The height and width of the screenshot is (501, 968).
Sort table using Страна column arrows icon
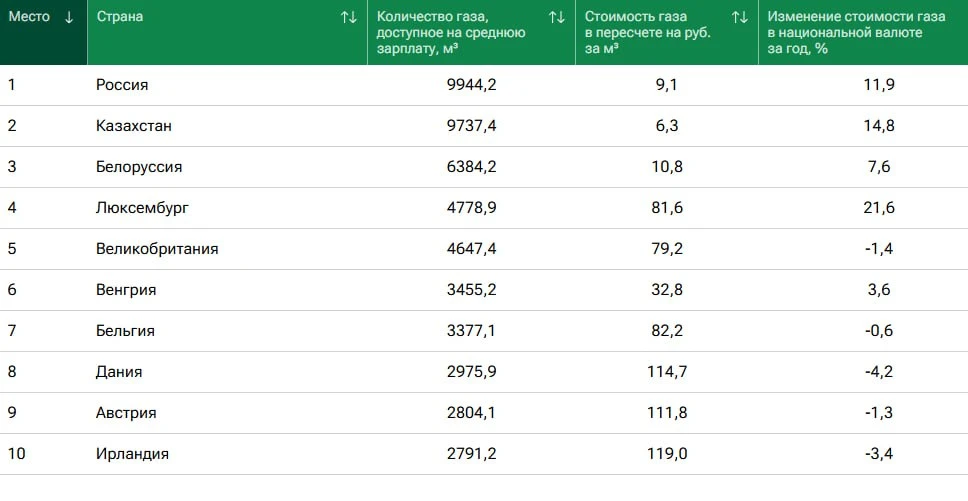pyautogui.click(x=349, y=17)
